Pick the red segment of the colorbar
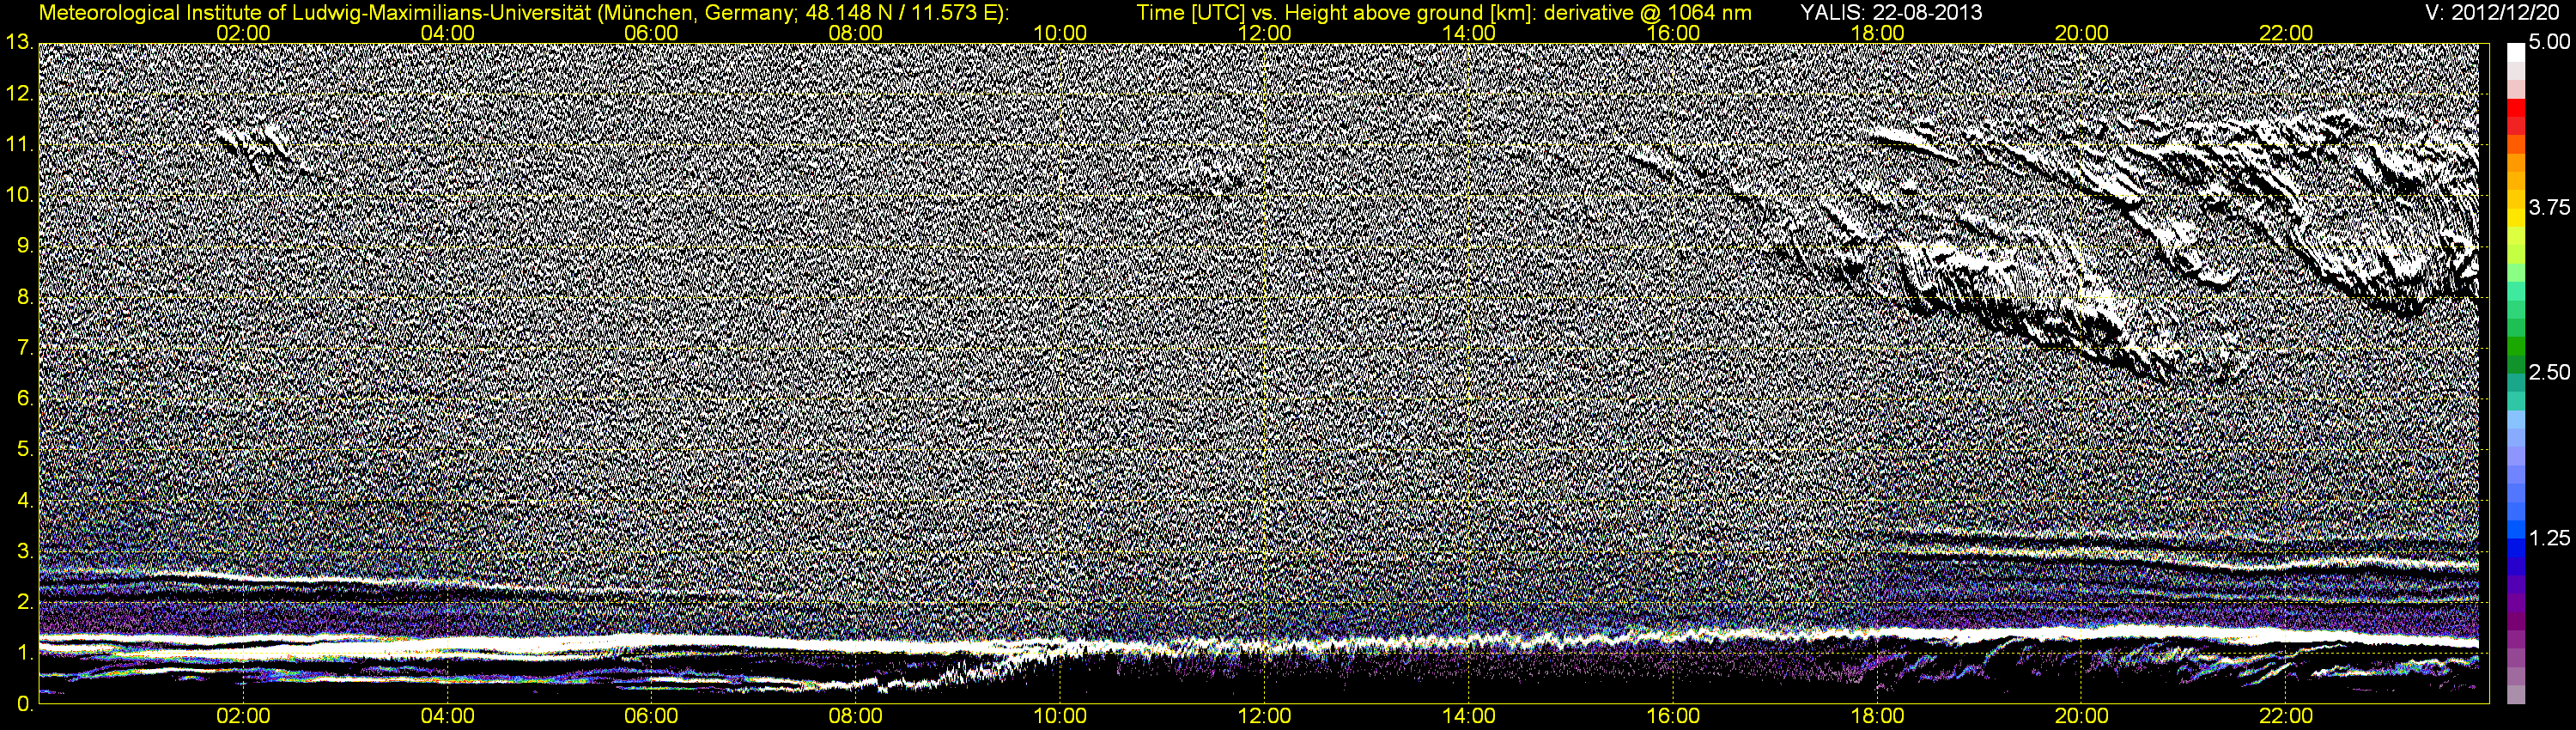2576x730 pixels. pyautogui.click(x=2516, y=110)
